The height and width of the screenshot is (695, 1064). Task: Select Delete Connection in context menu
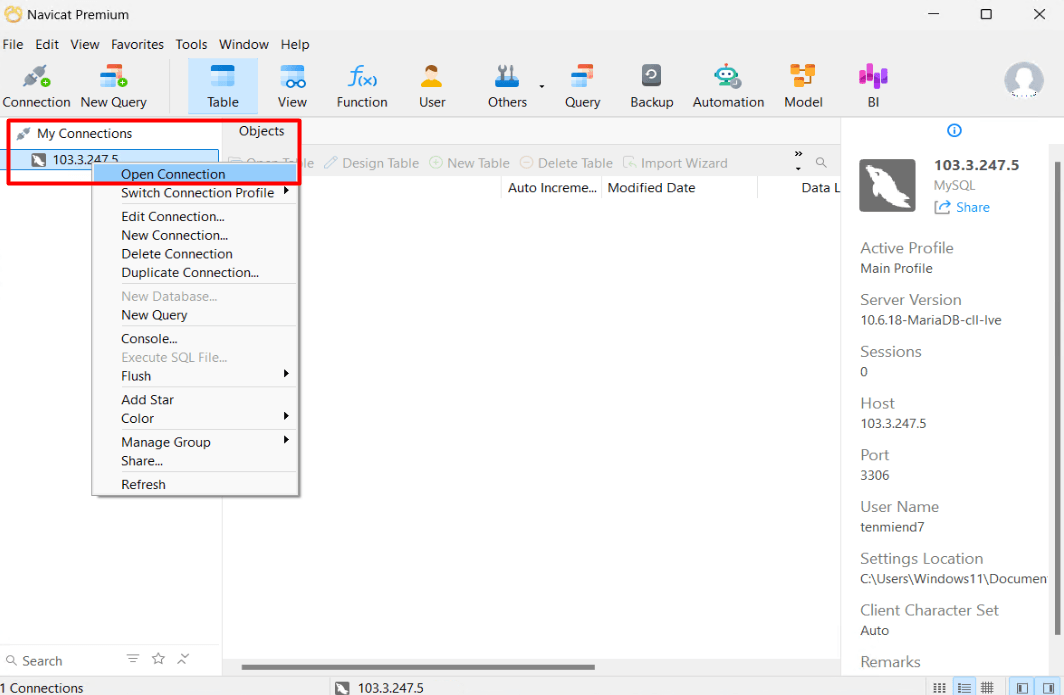tap(195, 254)
